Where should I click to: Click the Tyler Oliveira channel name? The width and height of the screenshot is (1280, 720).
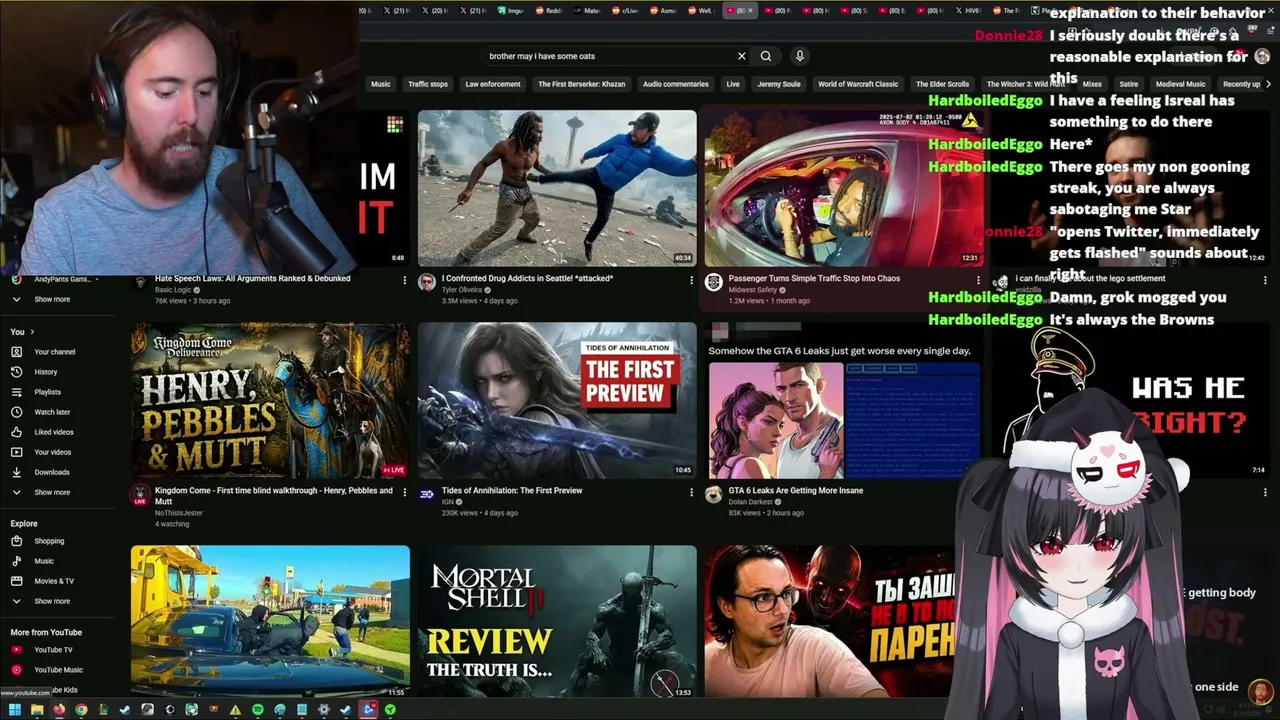[x=462, y=290]
